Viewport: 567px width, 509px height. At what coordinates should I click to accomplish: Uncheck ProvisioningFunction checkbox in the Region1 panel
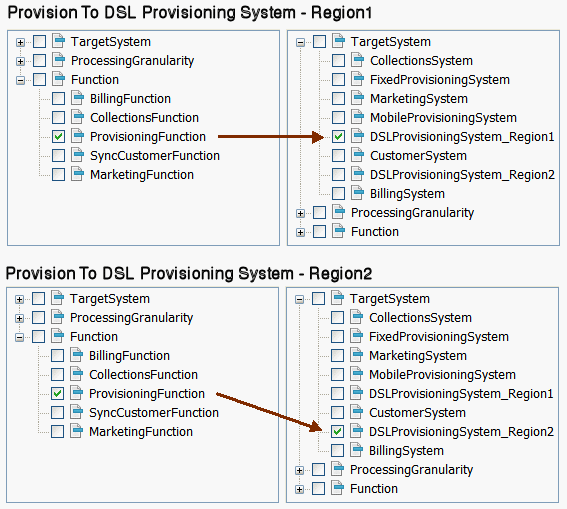pos(58,137)
